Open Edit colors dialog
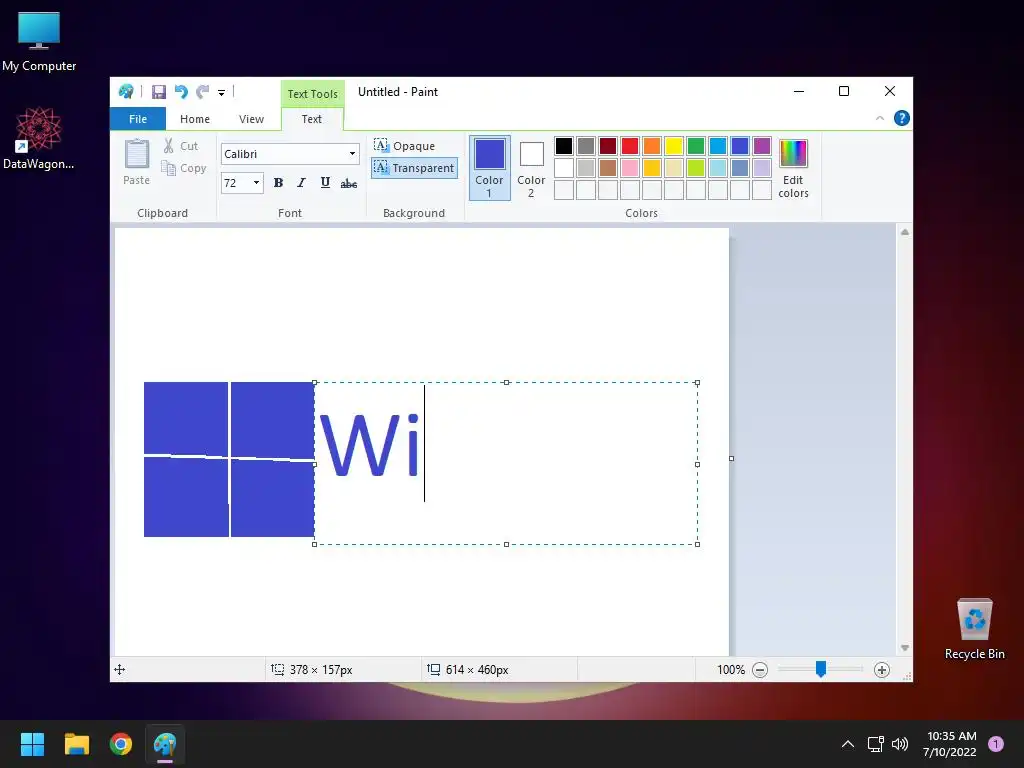The width and height of the screenshot is (1024, 768). [x=793, y=168]
